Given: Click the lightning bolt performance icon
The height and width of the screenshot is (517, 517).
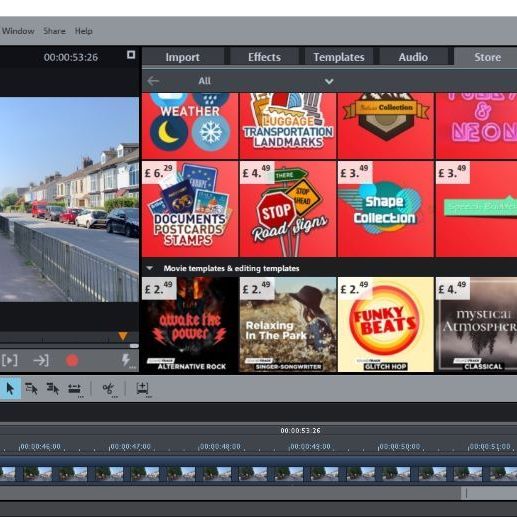Looking at the screenshot, I should click(x=126, y=361).
